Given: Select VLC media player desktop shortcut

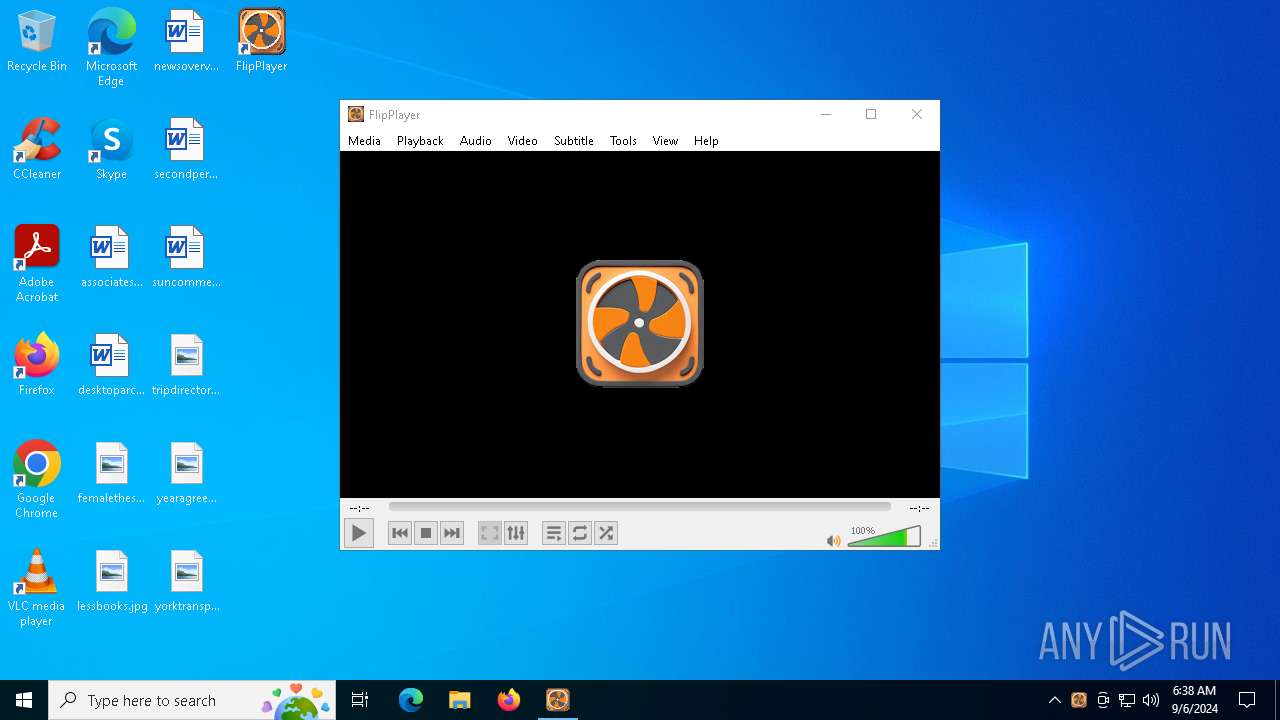Looking at the screenshot, I should pos(37,588).
